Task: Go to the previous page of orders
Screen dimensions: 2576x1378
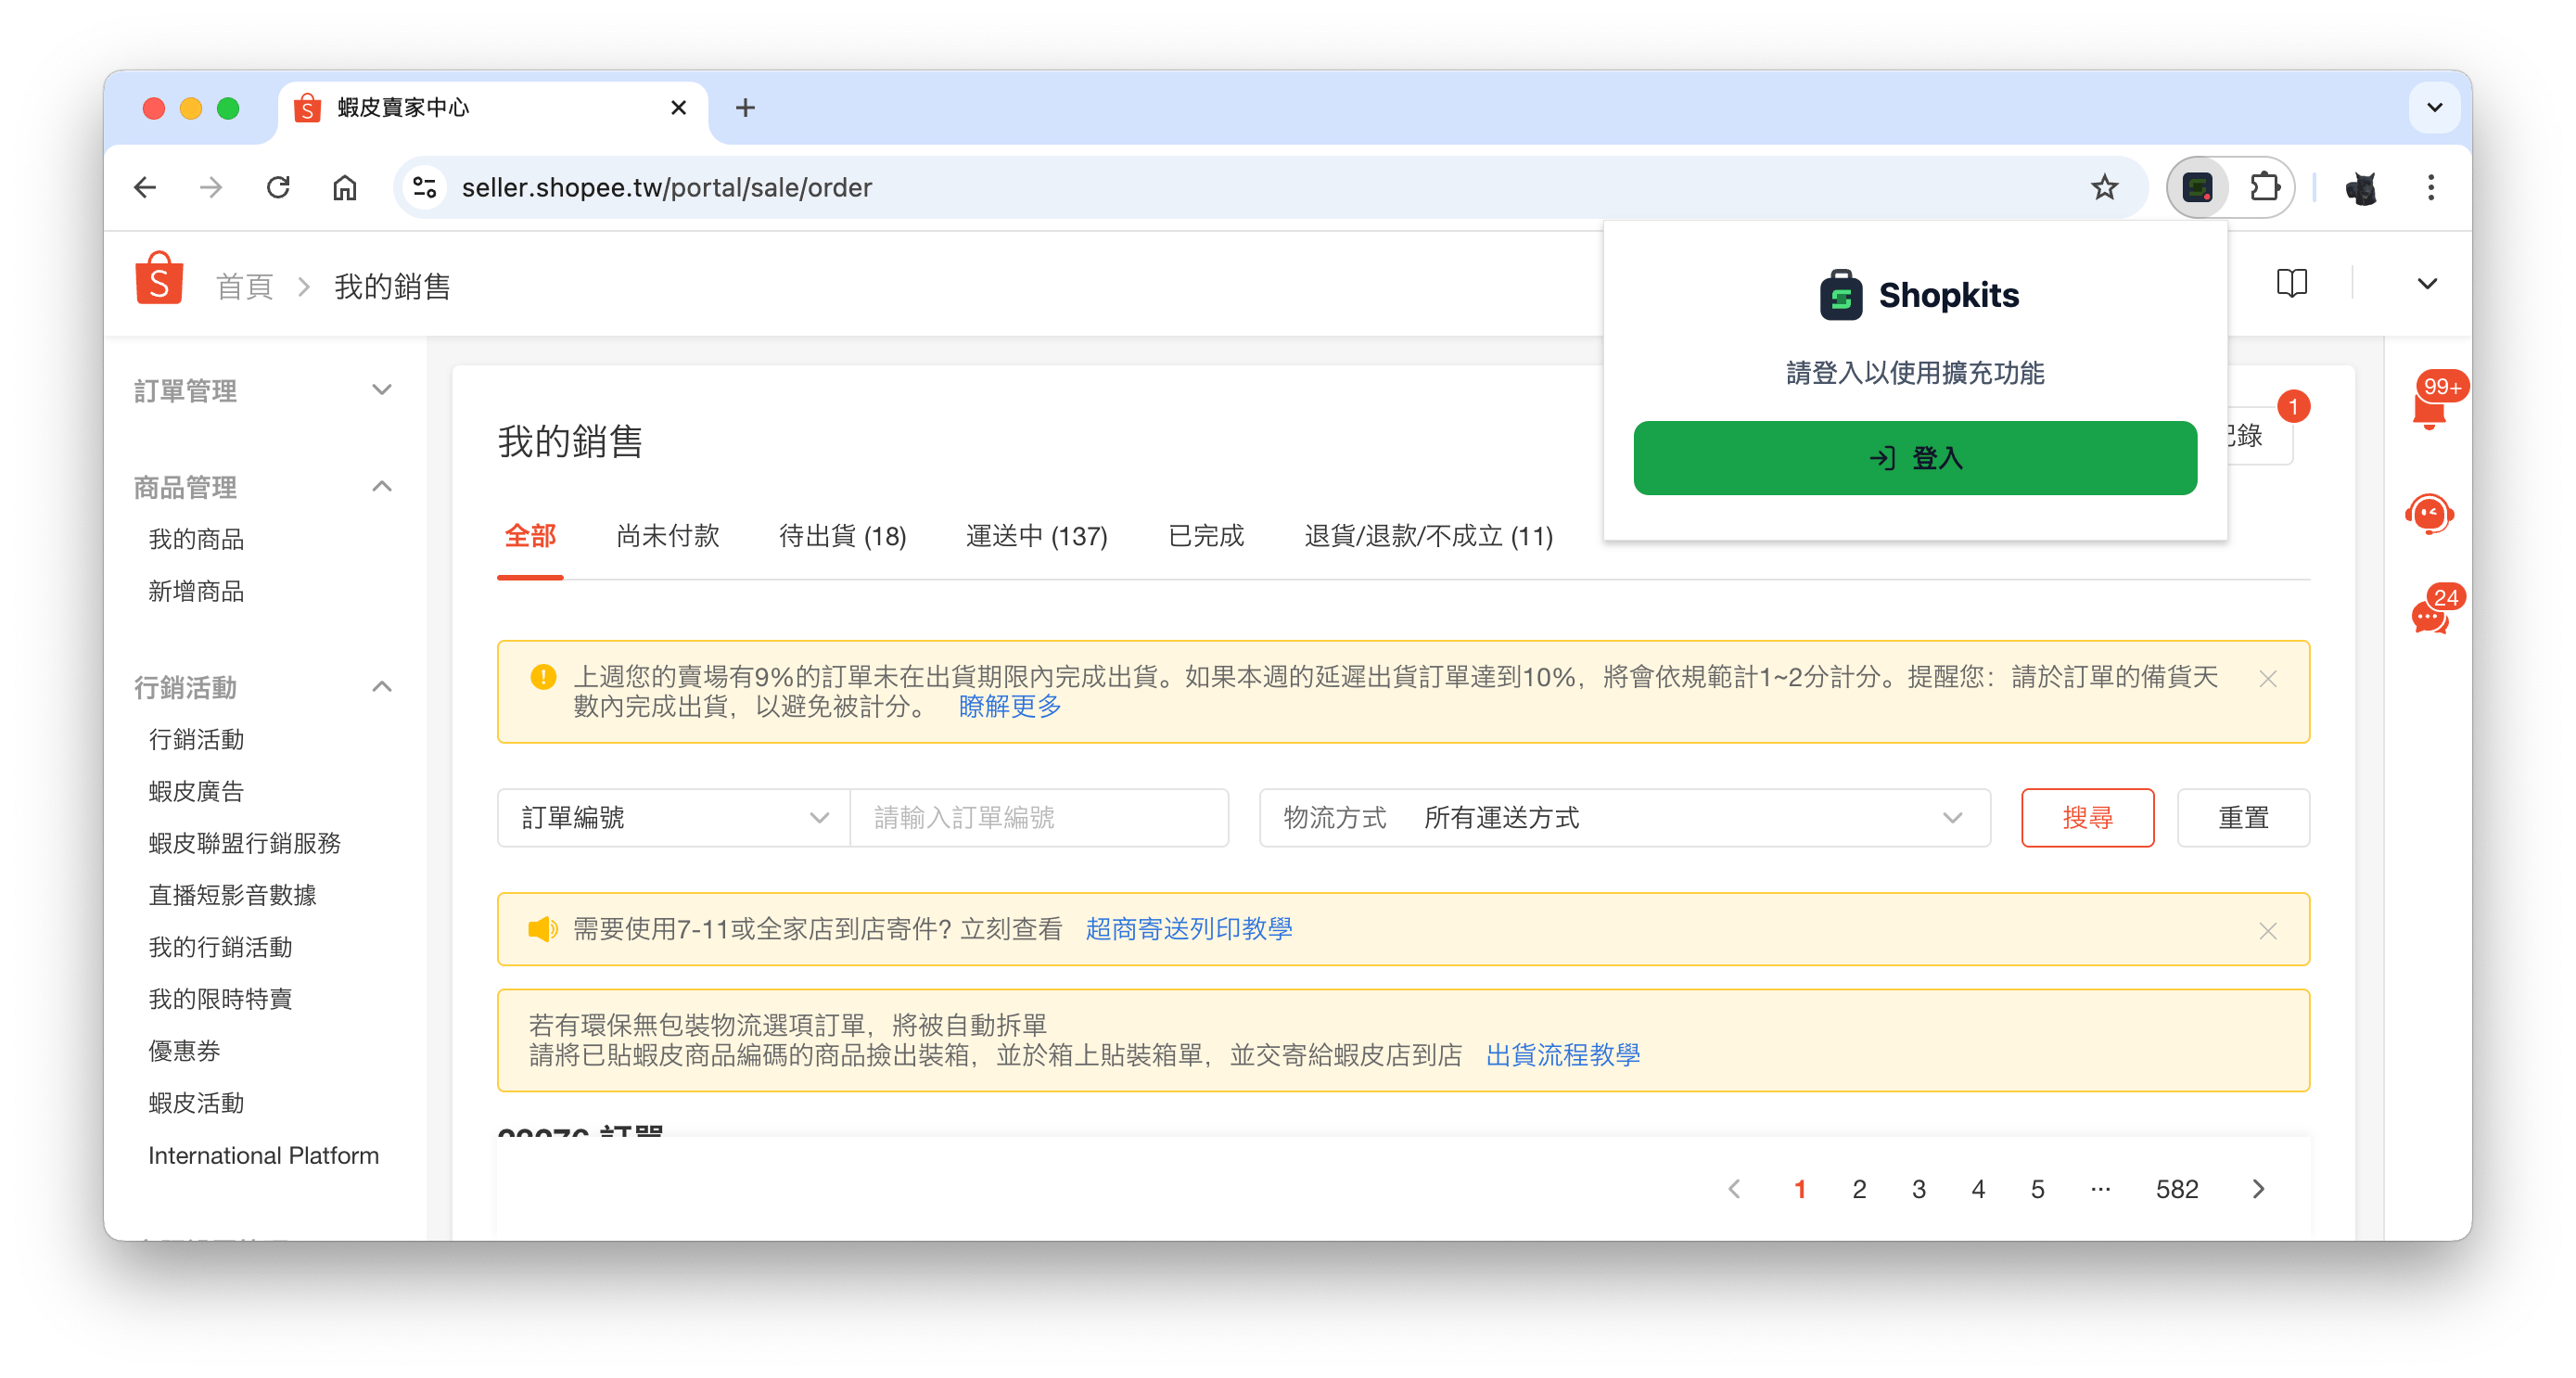Action: point(1734,1189)
